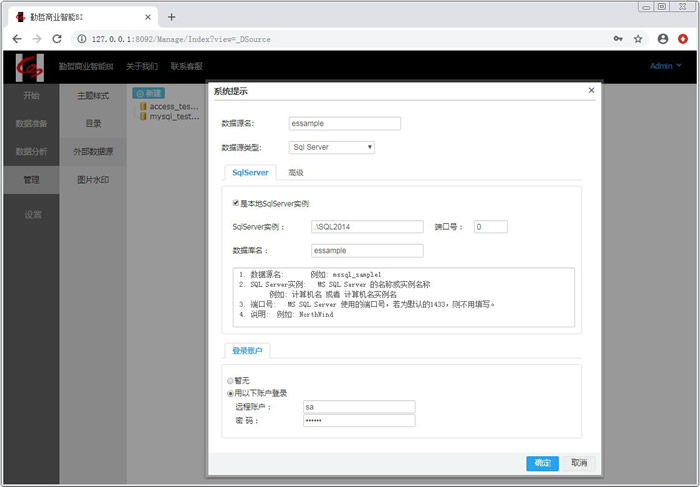Click the browser reload icon
This screenshot has height=487, width=700.
(x=57, y=39)
